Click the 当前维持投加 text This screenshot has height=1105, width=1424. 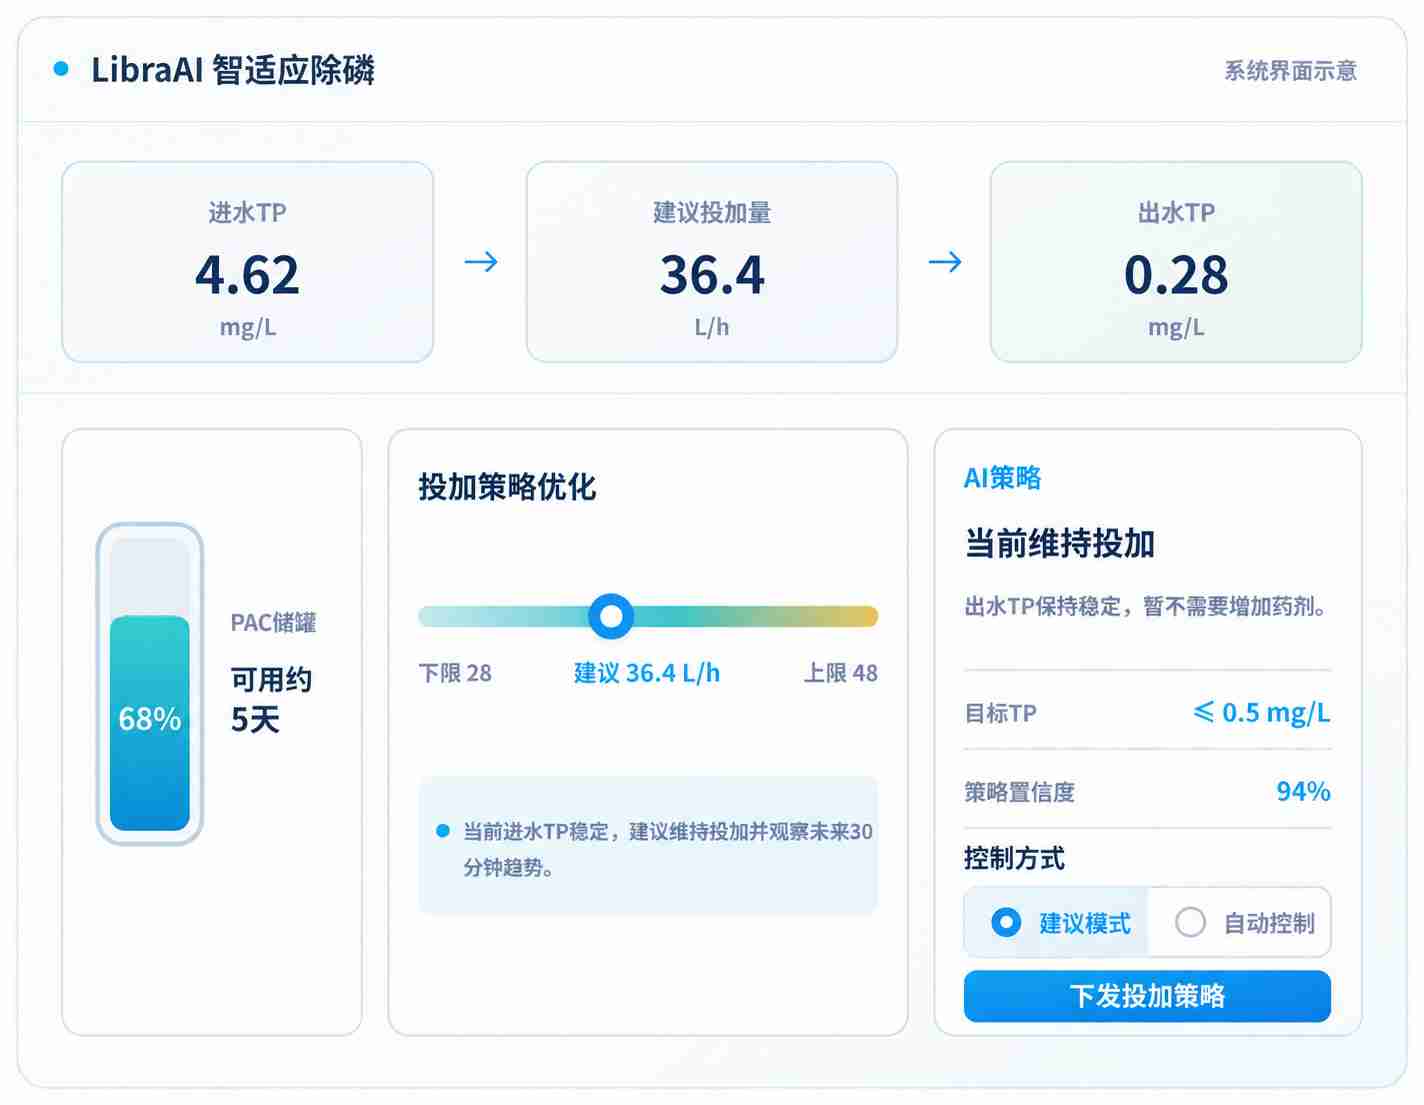point(1060,543)
